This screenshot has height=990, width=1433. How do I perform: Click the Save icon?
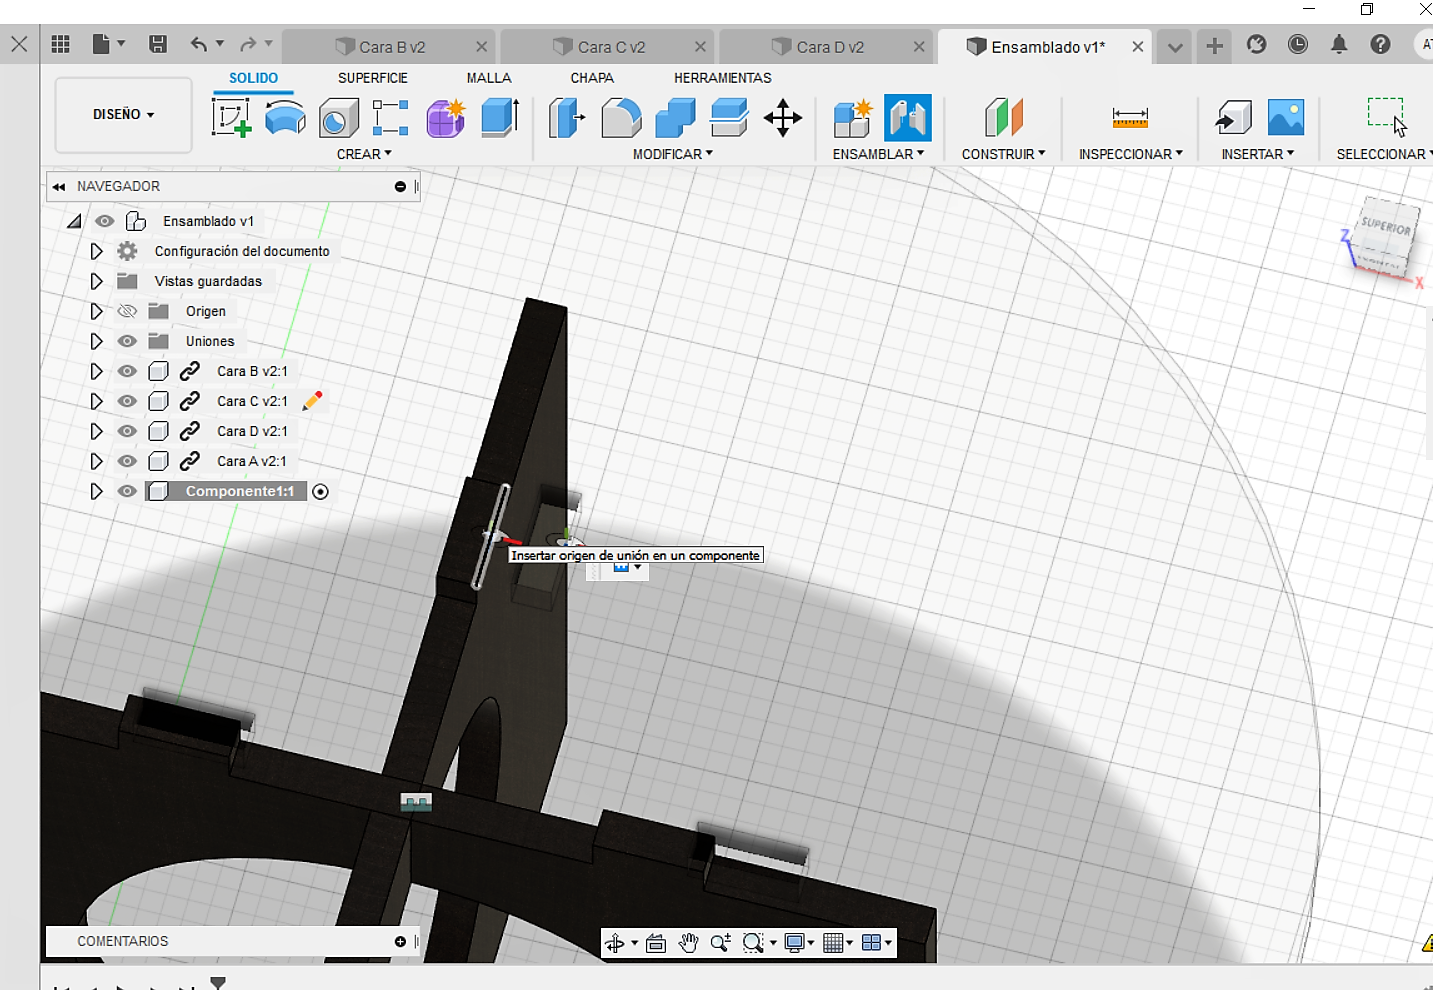pyautogui.click(x=158, y=44)
